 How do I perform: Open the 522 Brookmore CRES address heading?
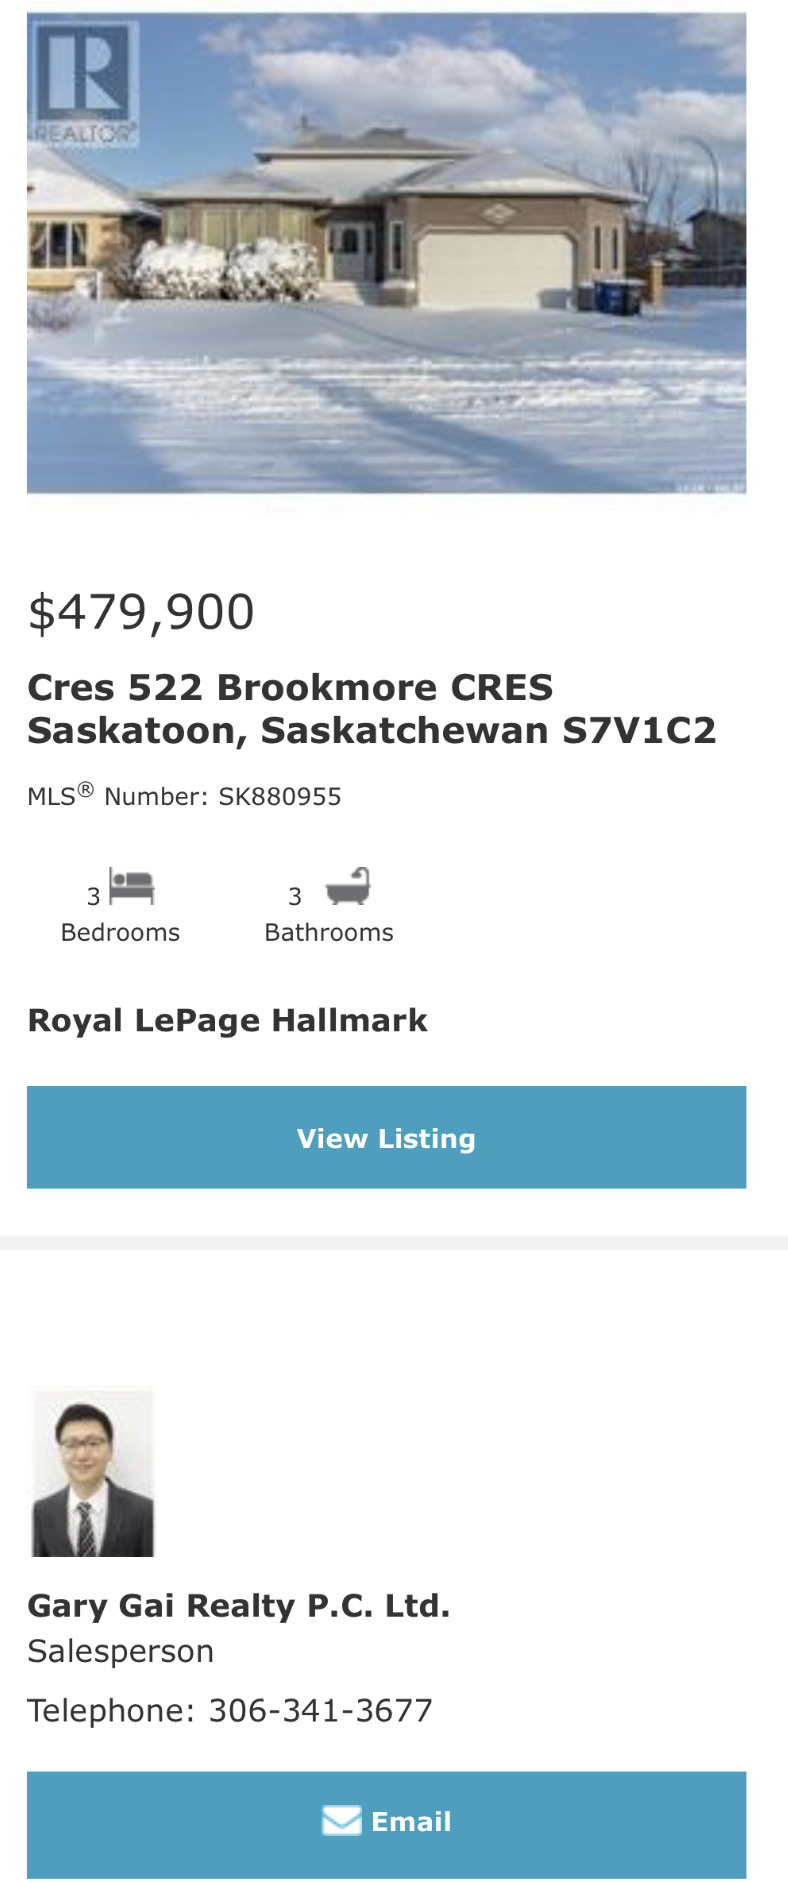coord(371,709)
